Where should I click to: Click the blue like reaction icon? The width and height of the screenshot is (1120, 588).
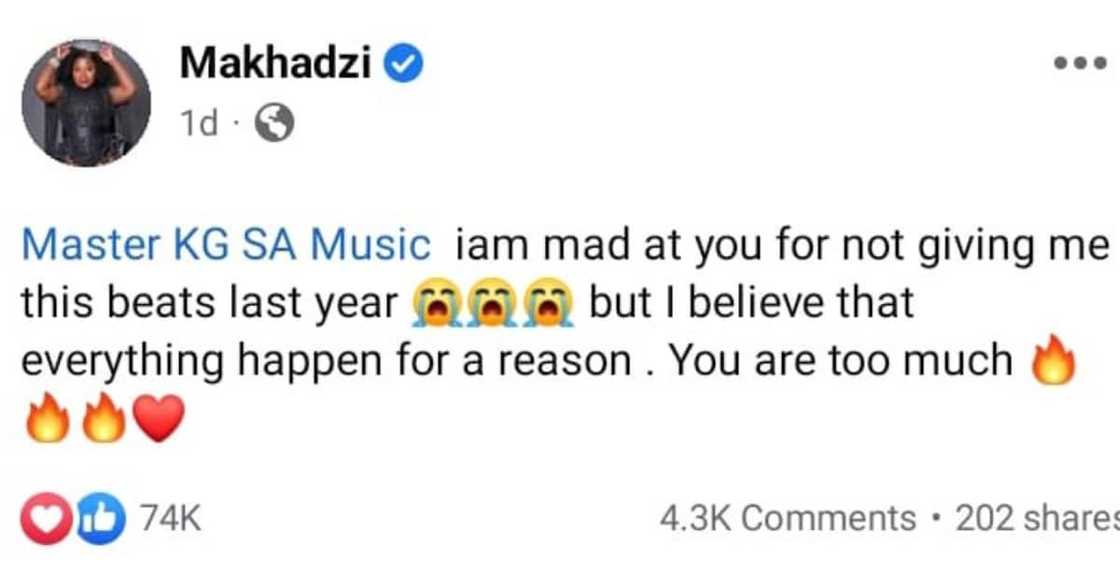(99, 520)
